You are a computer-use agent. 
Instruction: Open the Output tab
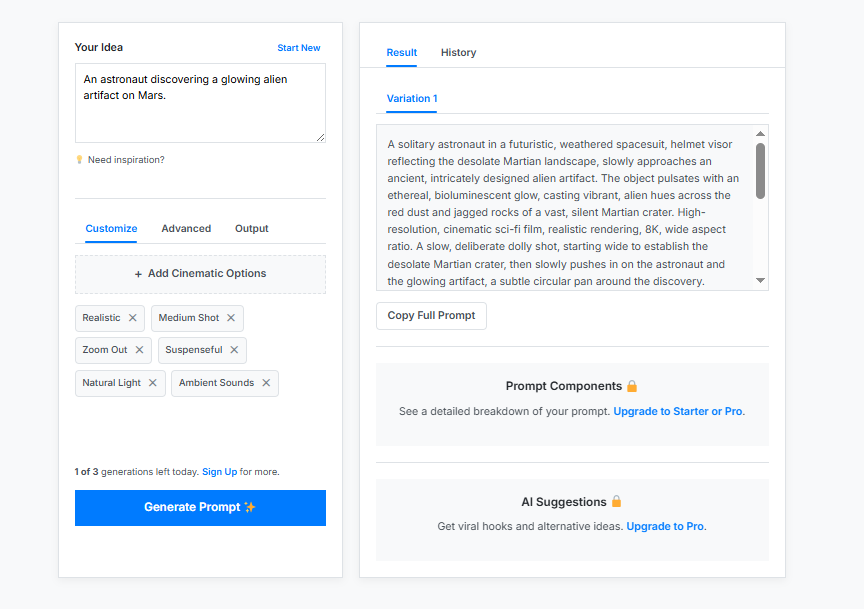pyautogui.click(x=252, y=228)
